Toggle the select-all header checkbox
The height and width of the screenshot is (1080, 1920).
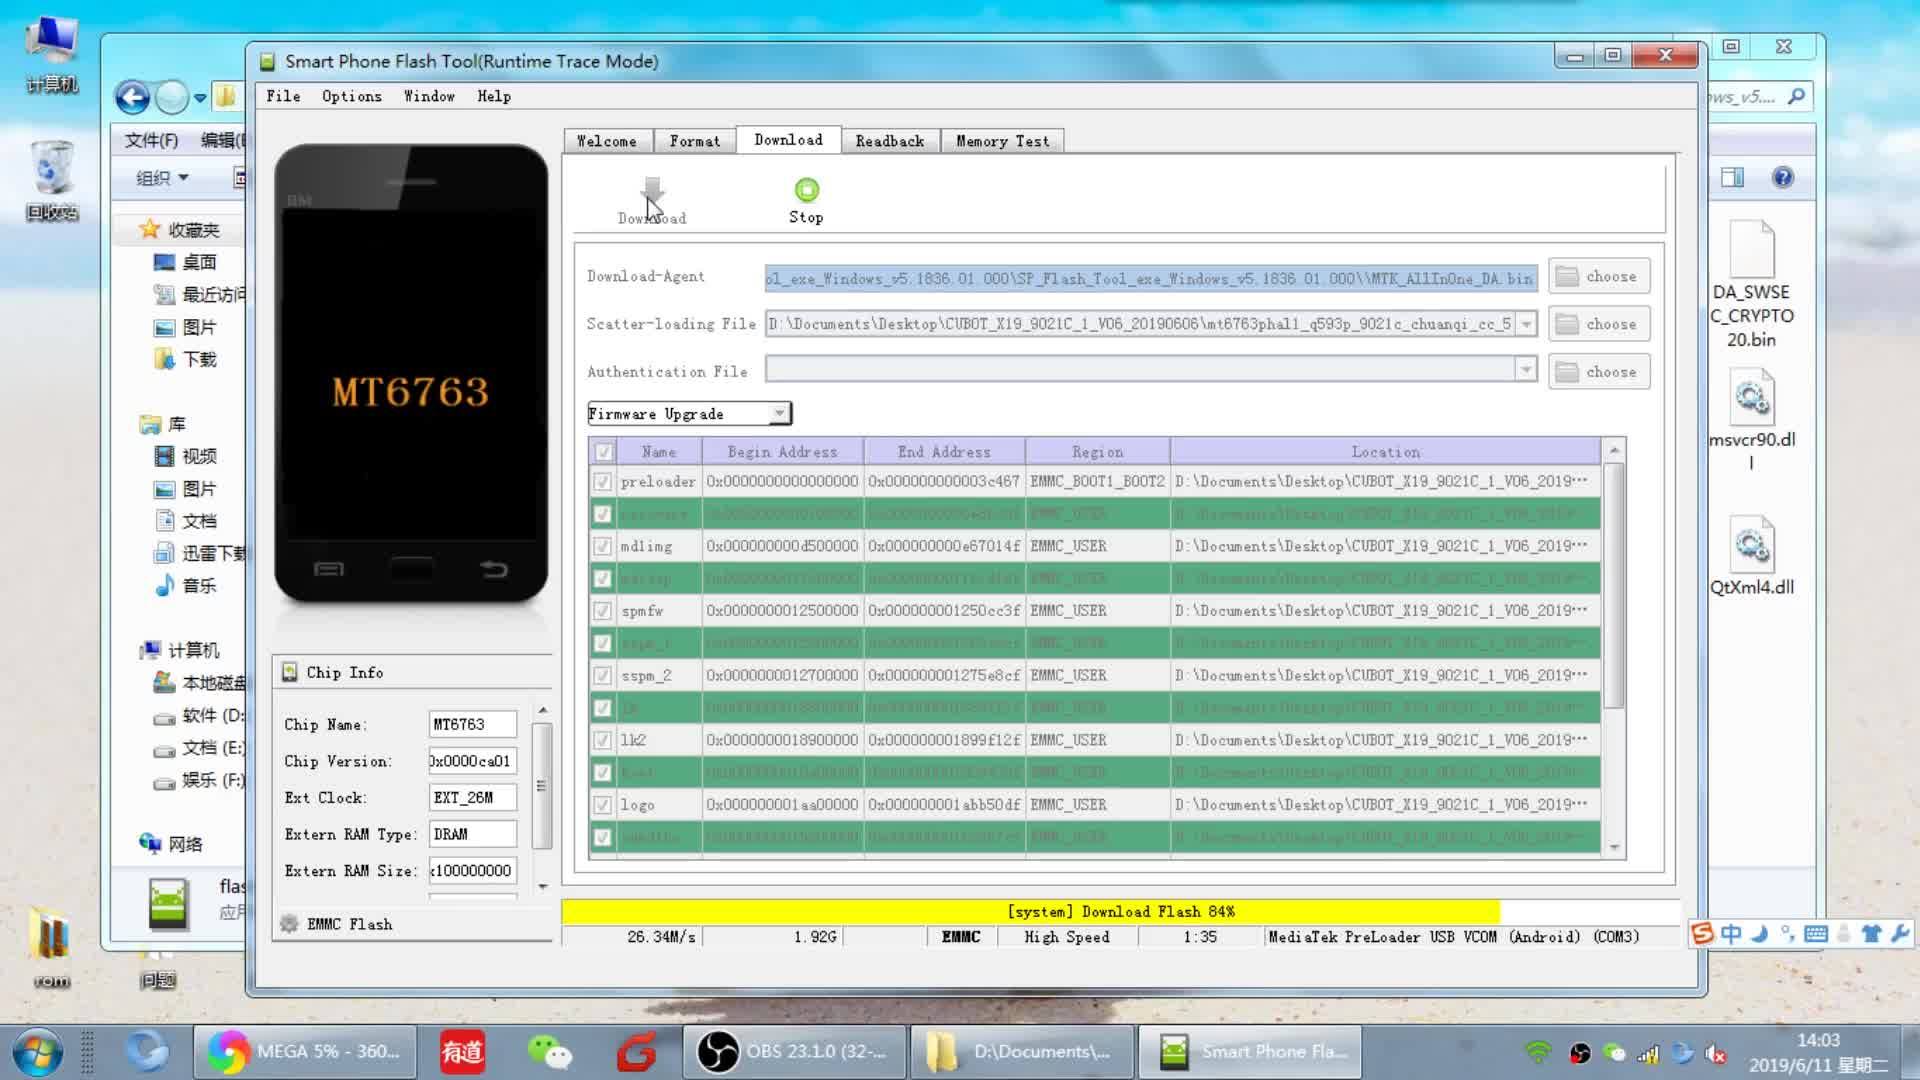603,452
